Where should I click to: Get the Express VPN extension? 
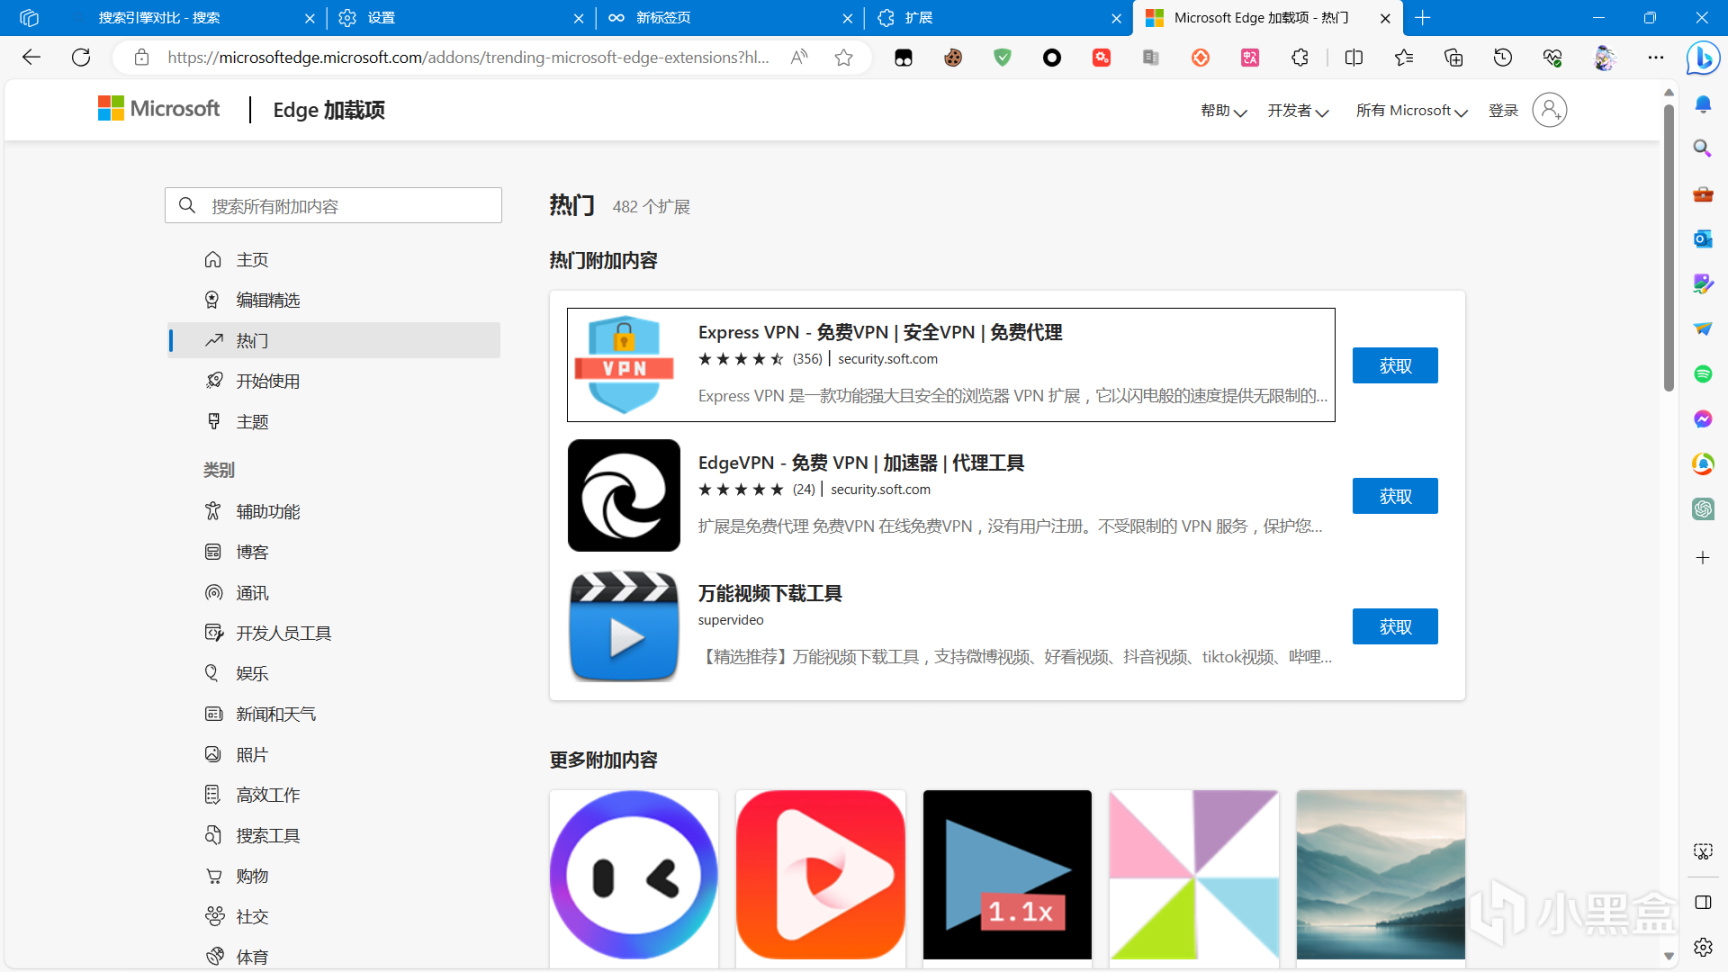1395,366
